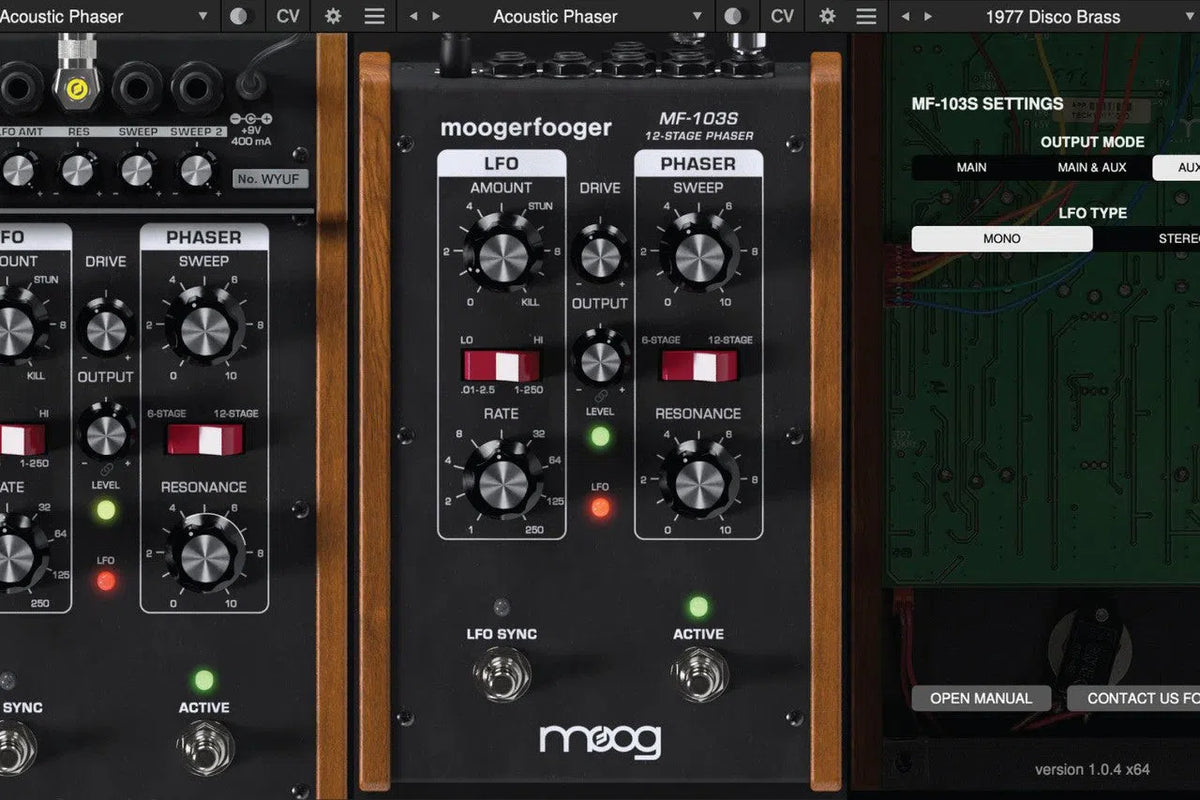Click the half-circle compare icon beside the preset name
Image resolution: width=1200 pixels, height=800 pixels.
pos(238,16)
